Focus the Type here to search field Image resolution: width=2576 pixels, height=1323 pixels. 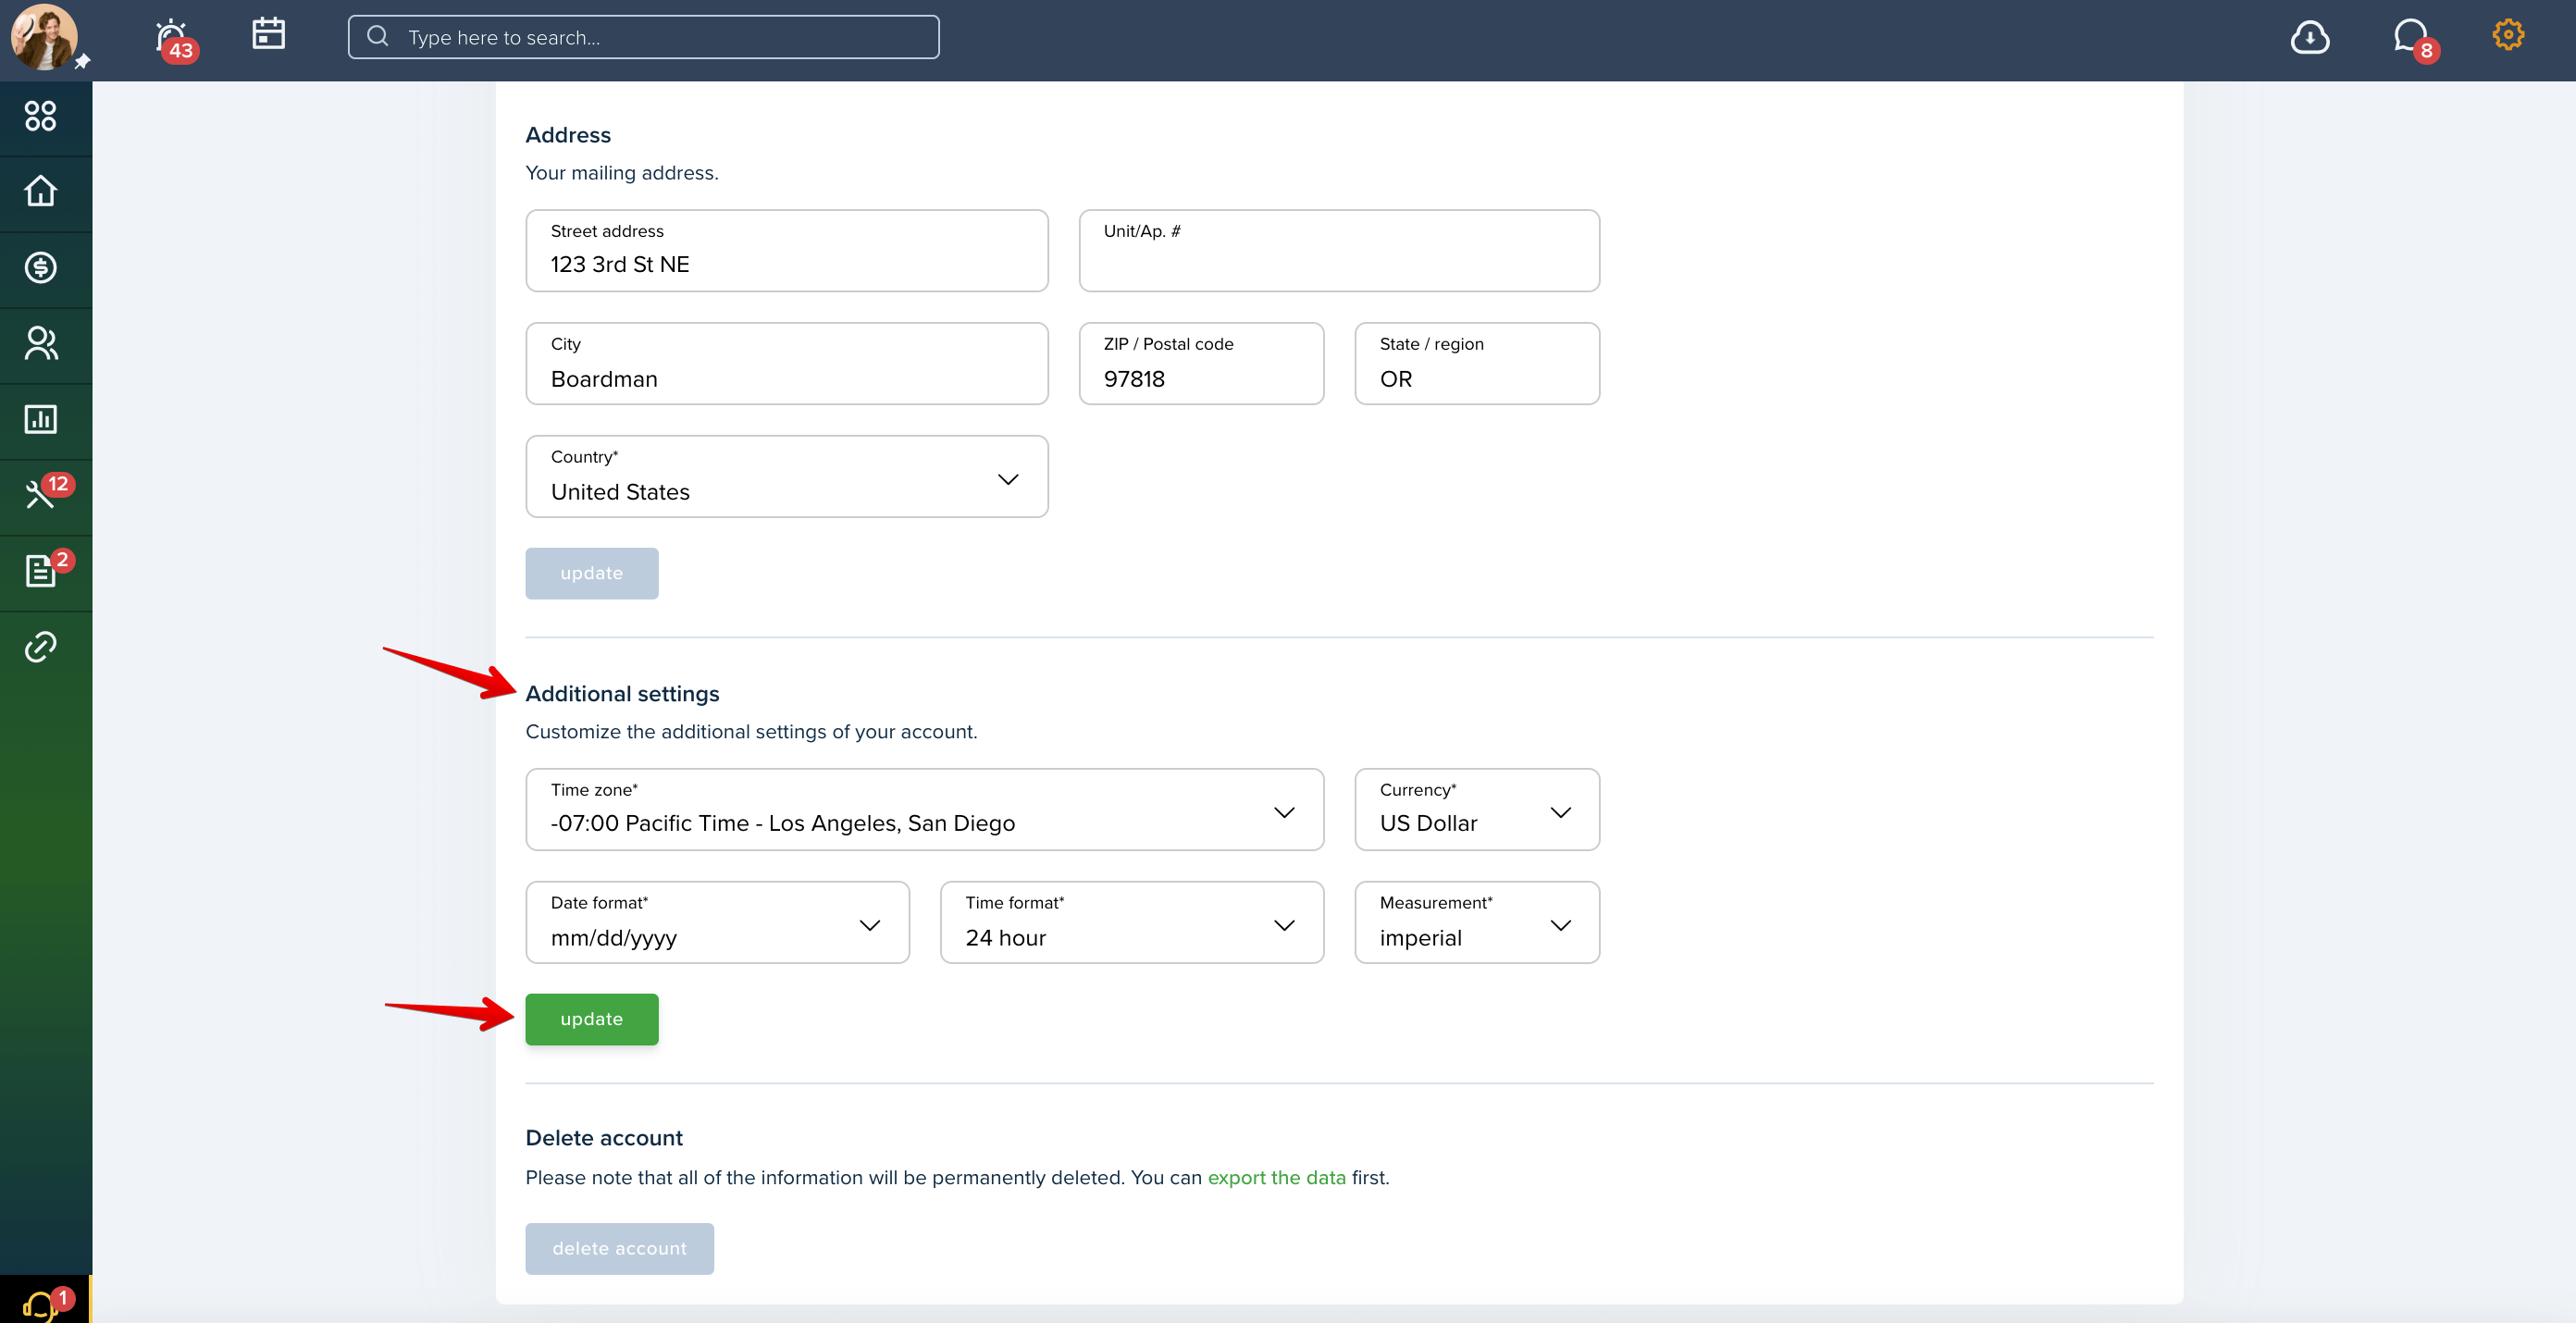tap(643, 37)
